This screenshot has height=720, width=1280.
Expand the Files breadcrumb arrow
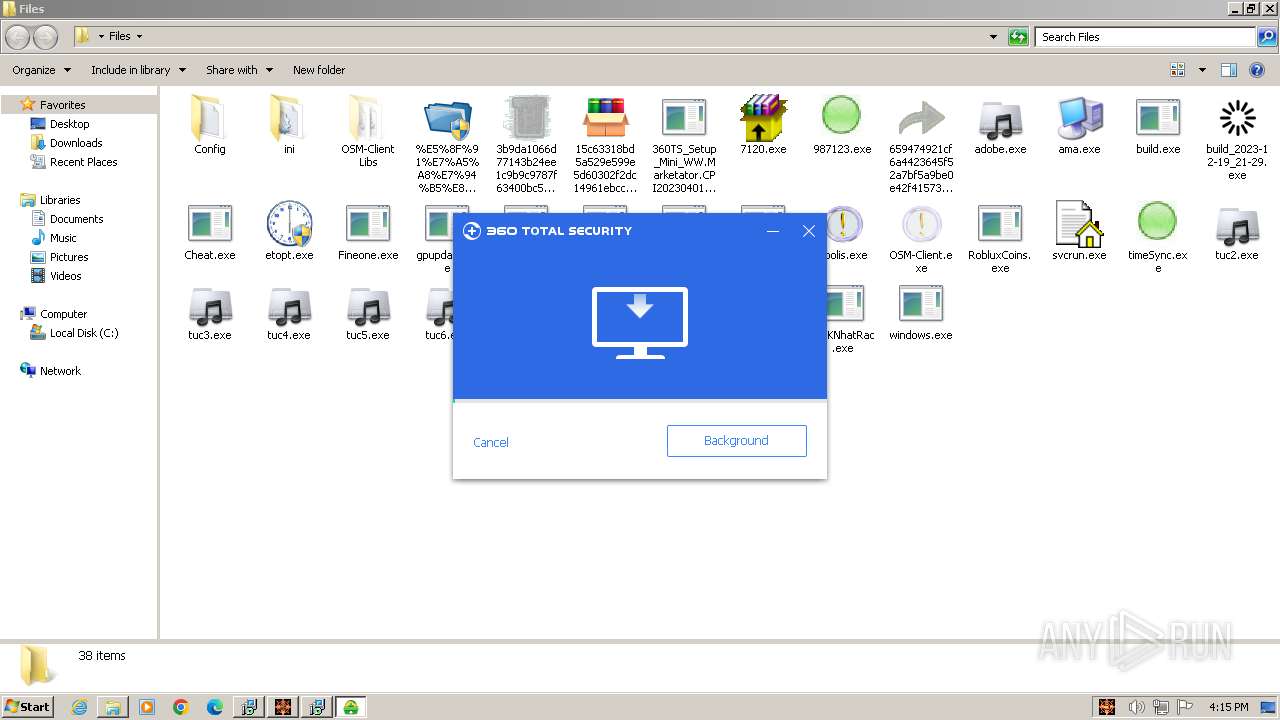139,37
